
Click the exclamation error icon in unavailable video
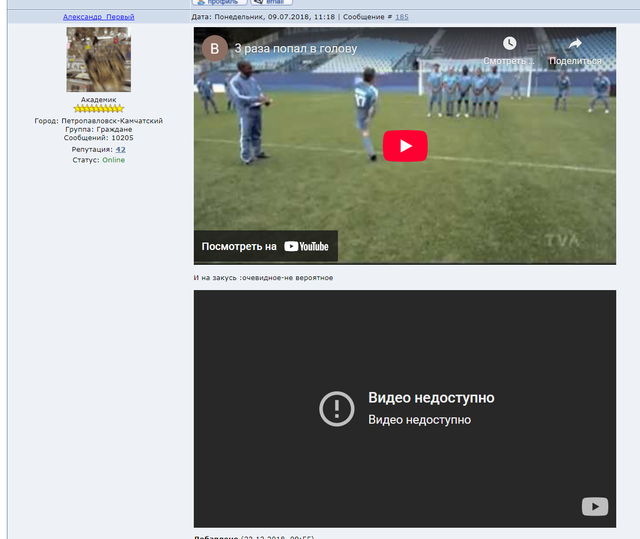[336, 409]
